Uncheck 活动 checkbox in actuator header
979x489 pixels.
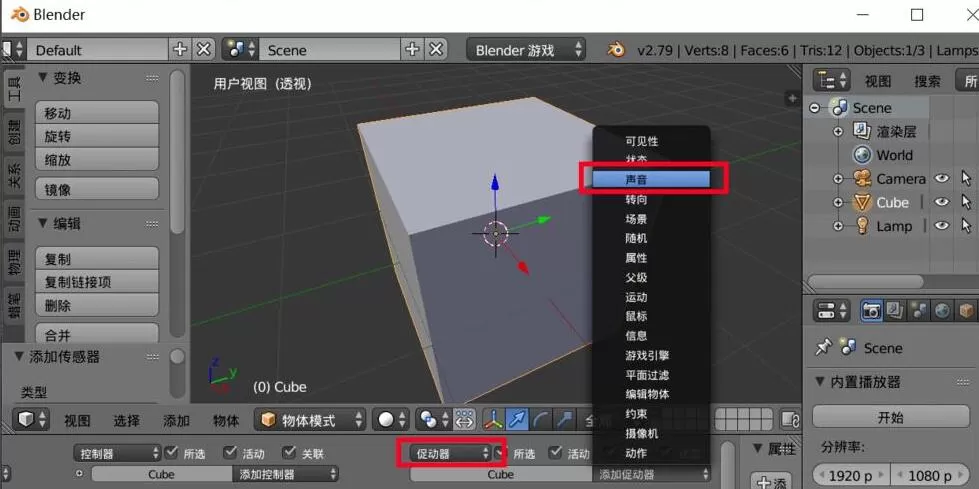click(x=556, y=453)
